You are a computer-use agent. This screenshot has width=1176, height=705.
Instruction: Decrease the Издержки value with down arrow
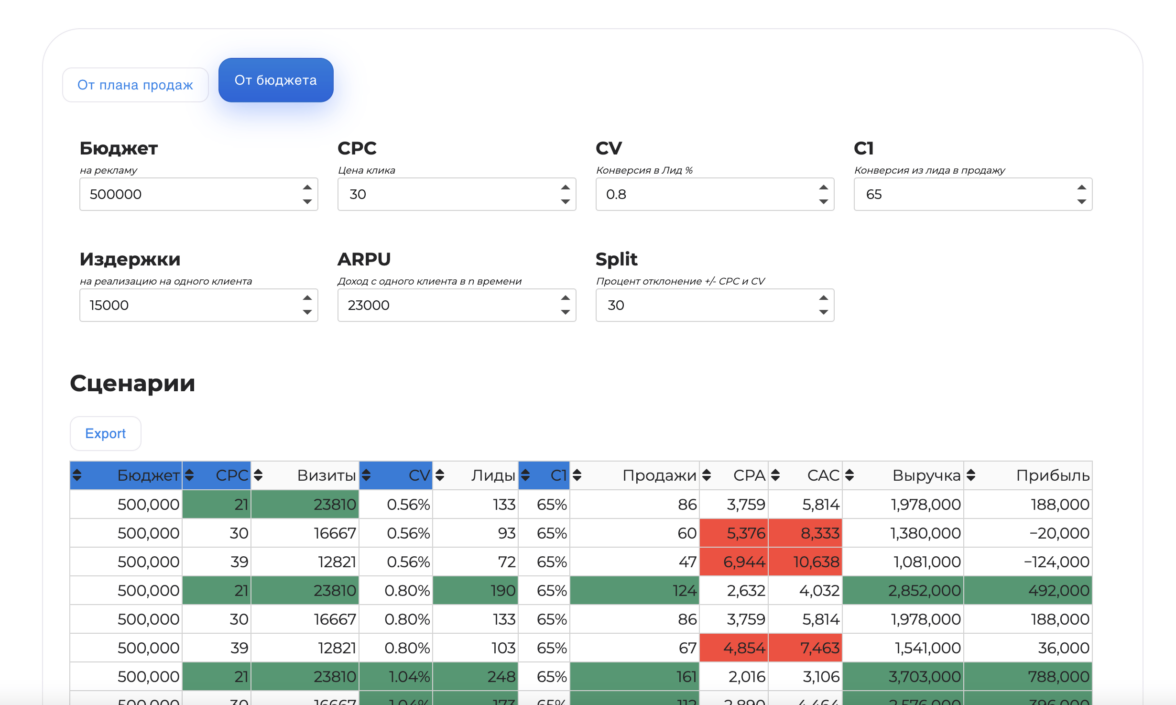307,313
